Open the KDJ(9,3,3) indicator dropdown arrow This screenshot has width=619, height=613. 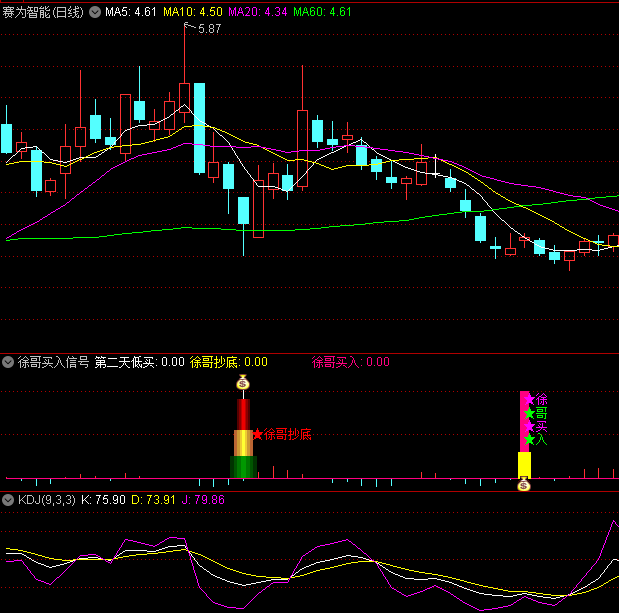pos(8,500)
